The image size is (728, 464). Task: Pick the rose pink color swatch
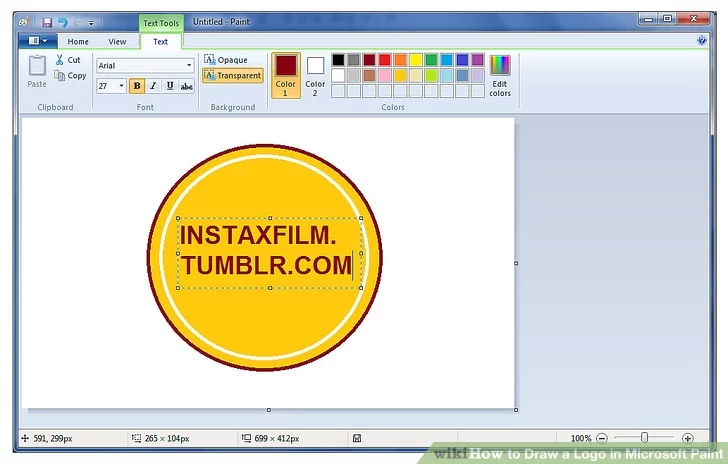(x=385, y=75)
